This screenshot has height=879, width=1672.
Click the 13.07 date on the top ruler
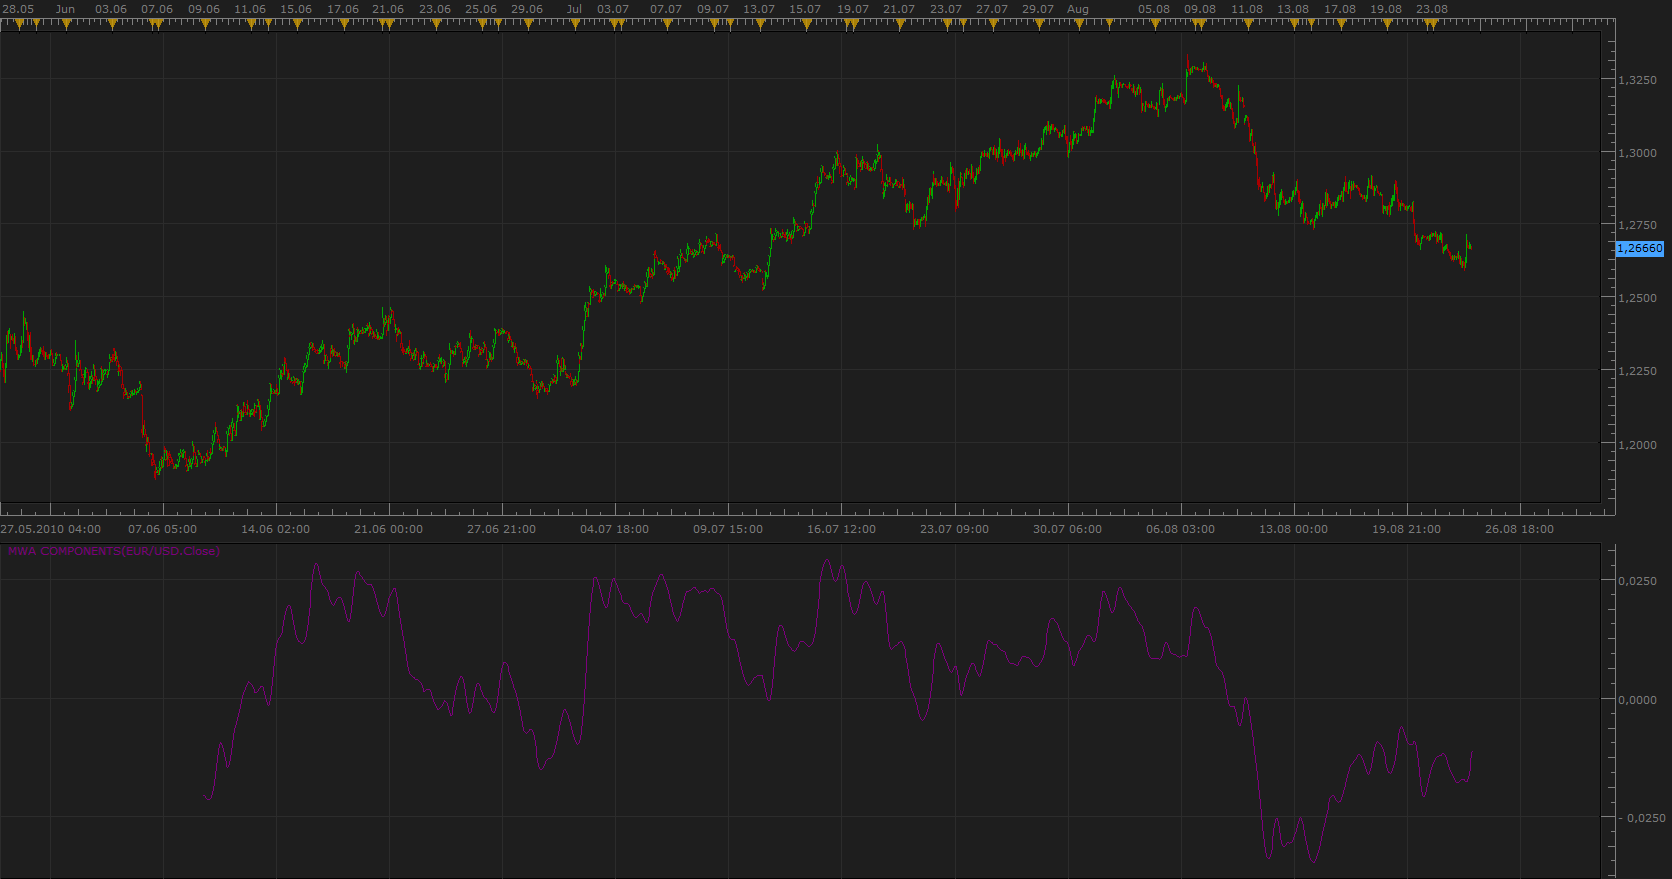click(759, 9)
